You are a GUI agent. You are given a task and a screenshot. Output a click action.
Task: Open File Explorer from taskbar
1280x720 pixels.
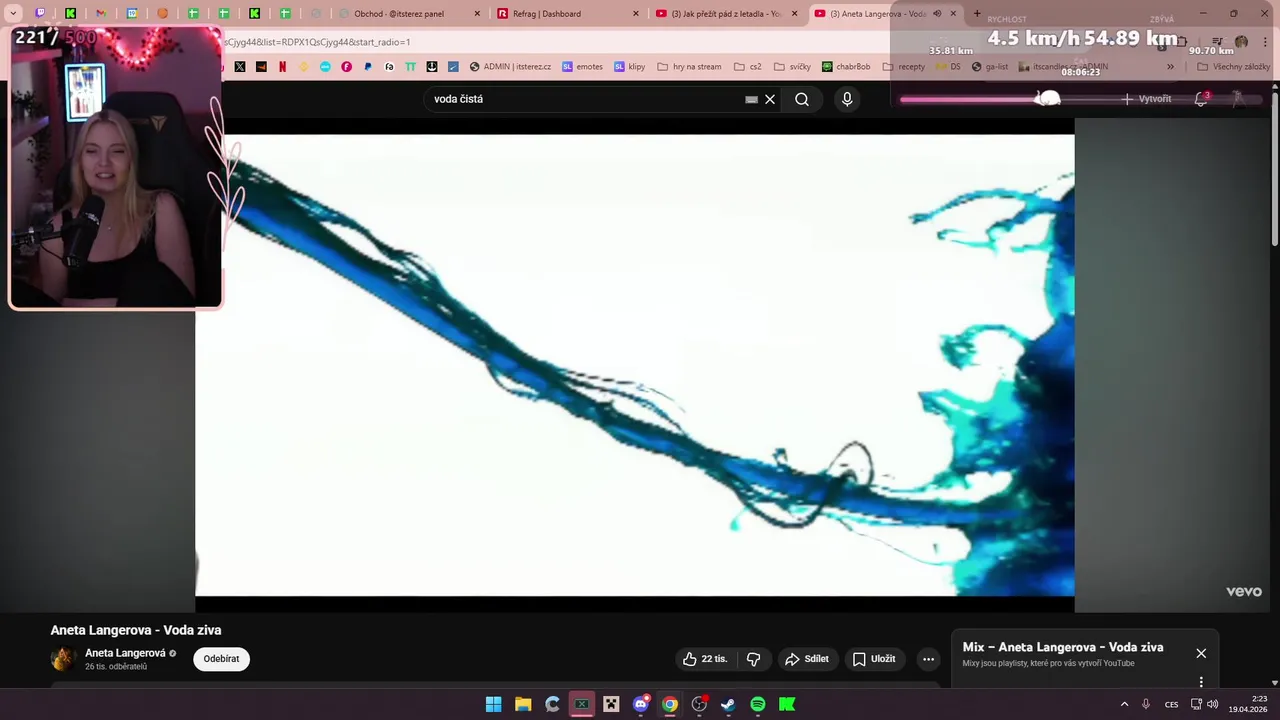click(x=523, y=704)
